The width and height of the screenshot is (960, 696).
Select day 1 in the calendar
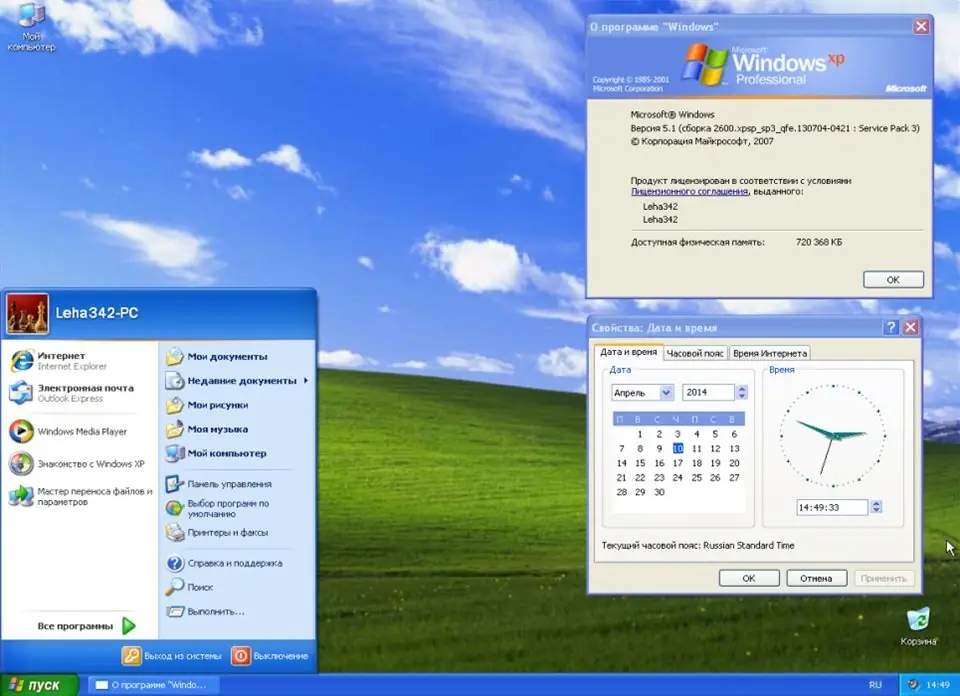tap(640, 434)
